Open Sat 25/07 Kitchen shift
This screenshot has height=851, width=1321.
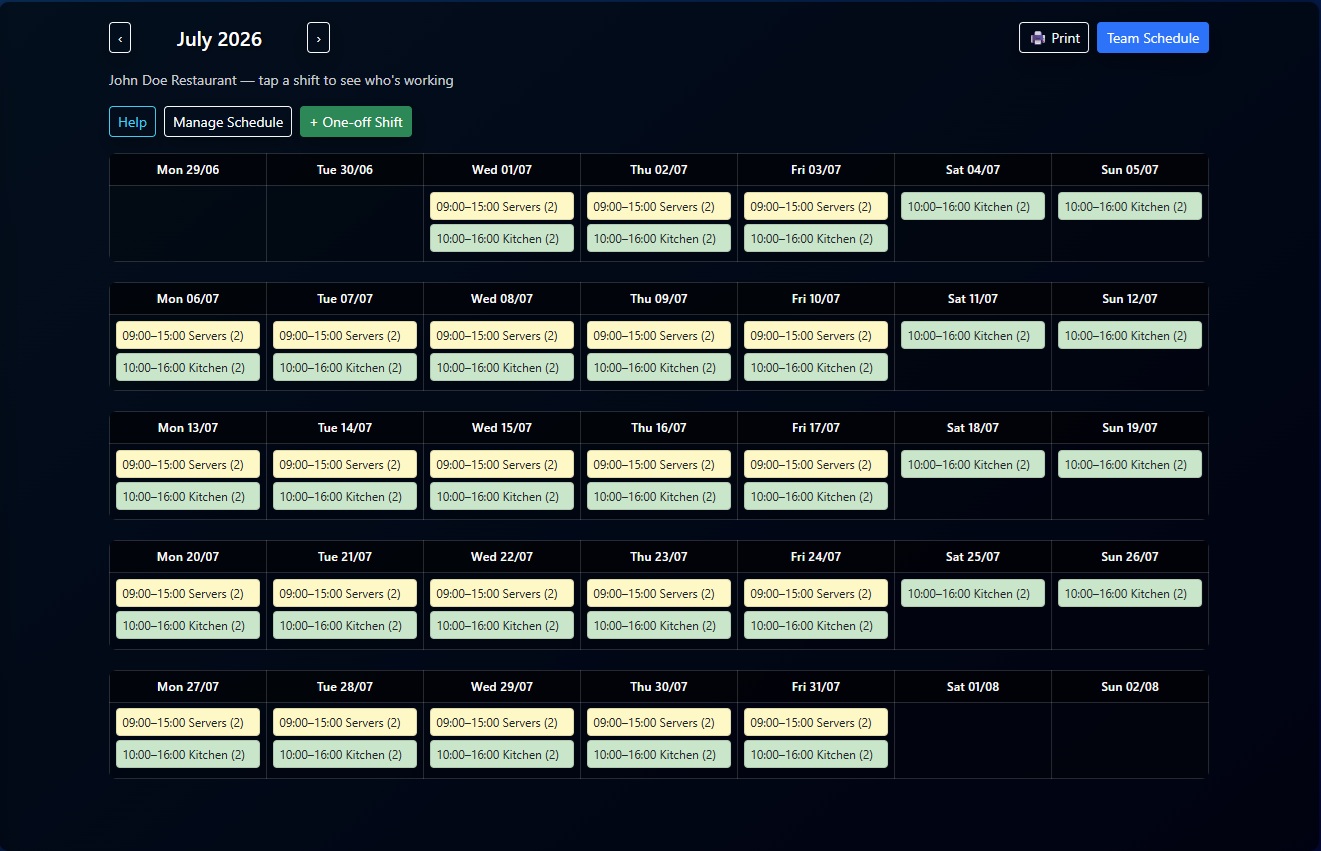tap(973, 593)
